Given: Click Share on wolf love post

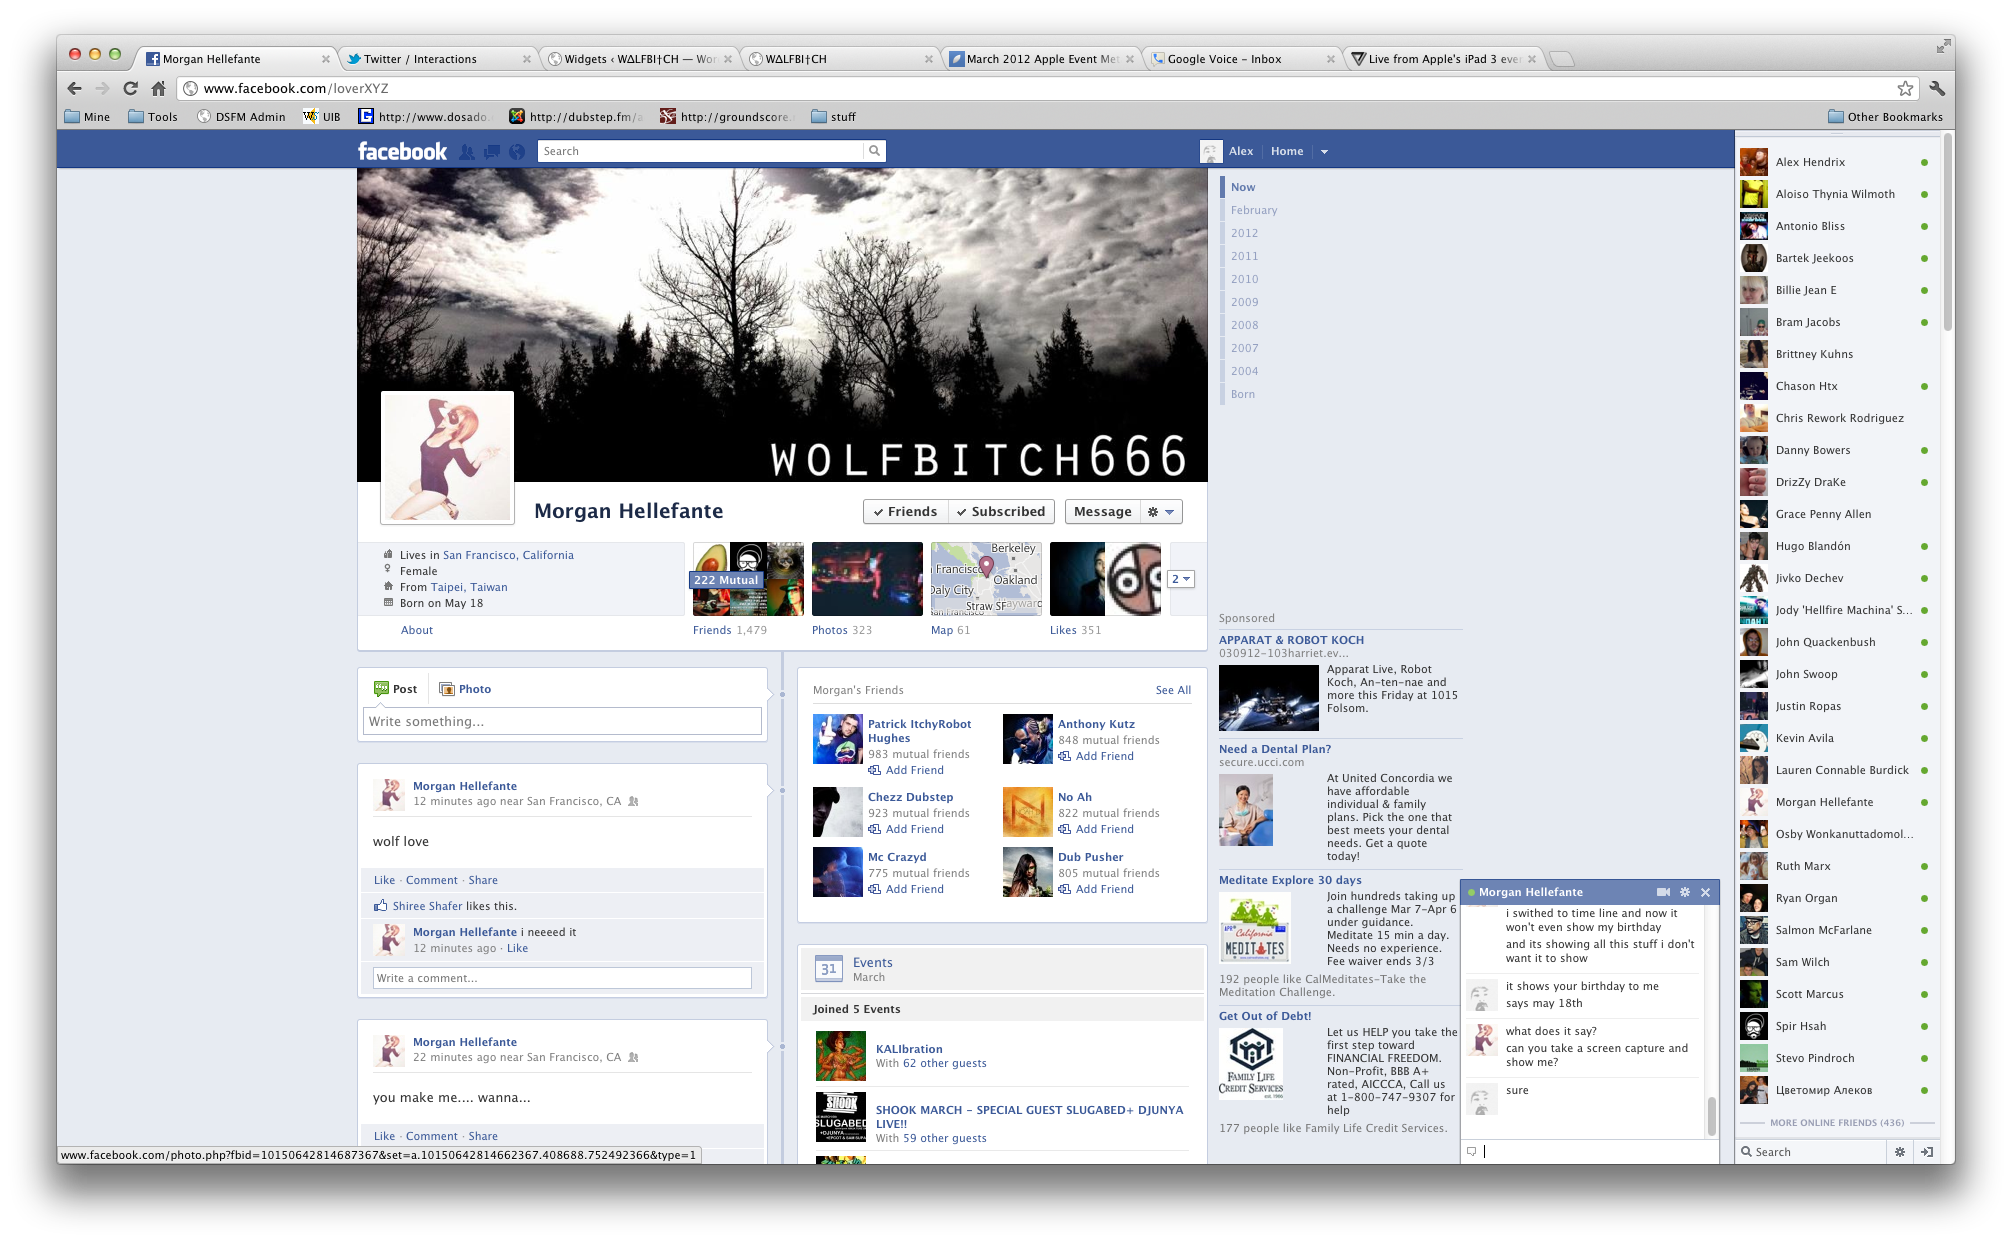Looking at the screenshot, I should (x=483, y=880).
